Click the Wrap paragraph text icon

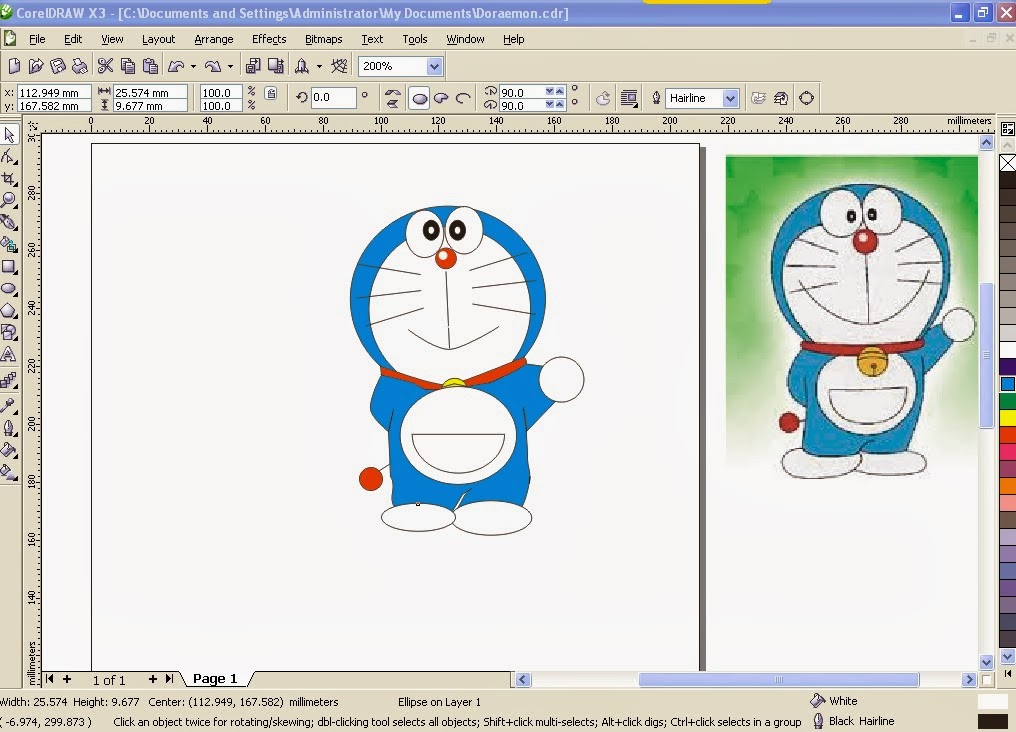pos(629,98)
